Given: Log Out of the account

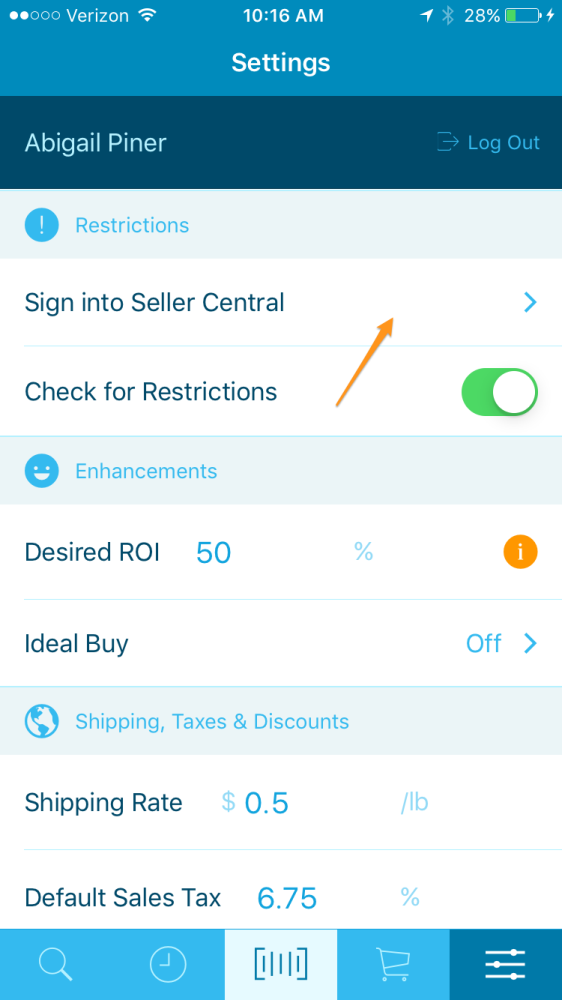Looking at the screenshot, I should [x=489, y=142].
